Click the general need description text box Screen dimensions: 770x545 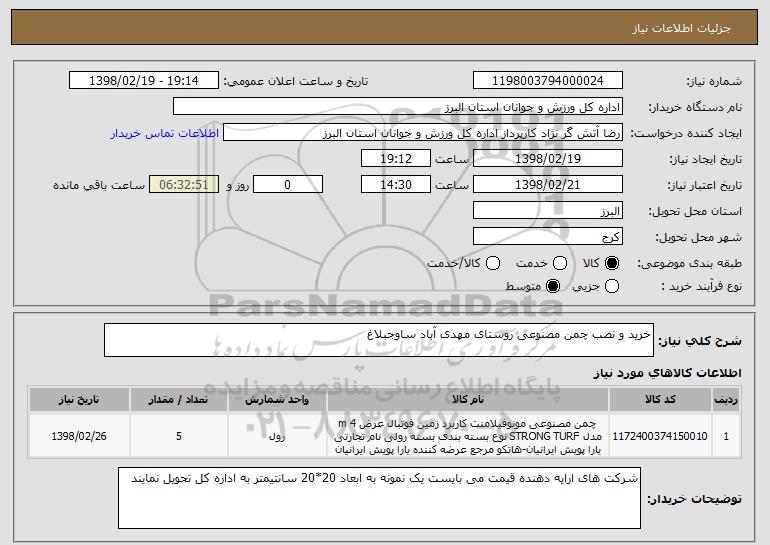tap(379, 340)
